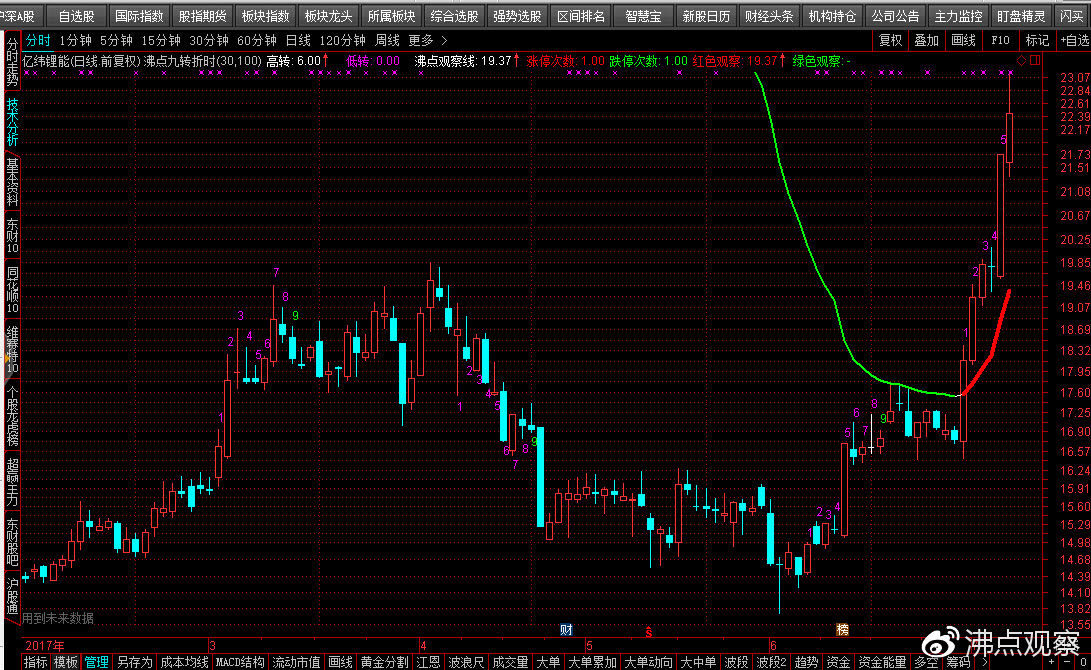This screenshot has width=1091, height=670.
Task: Select the 大单动向 indicator tab
Action: [648, 662]
